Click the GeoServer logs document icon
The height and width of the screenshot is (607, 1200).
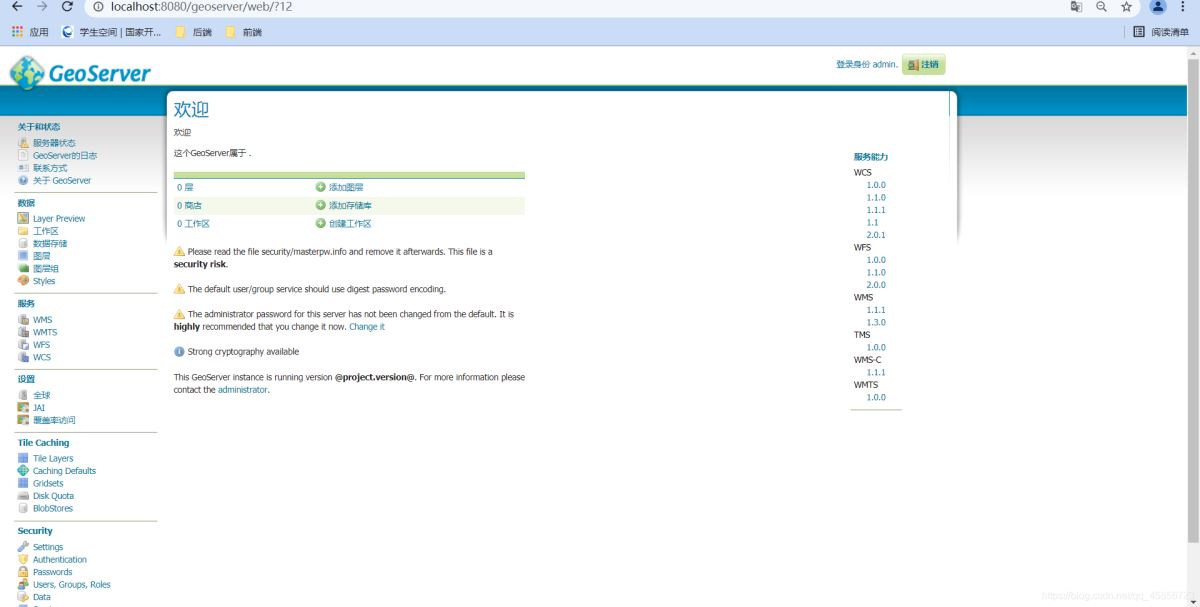coord(23,156)
